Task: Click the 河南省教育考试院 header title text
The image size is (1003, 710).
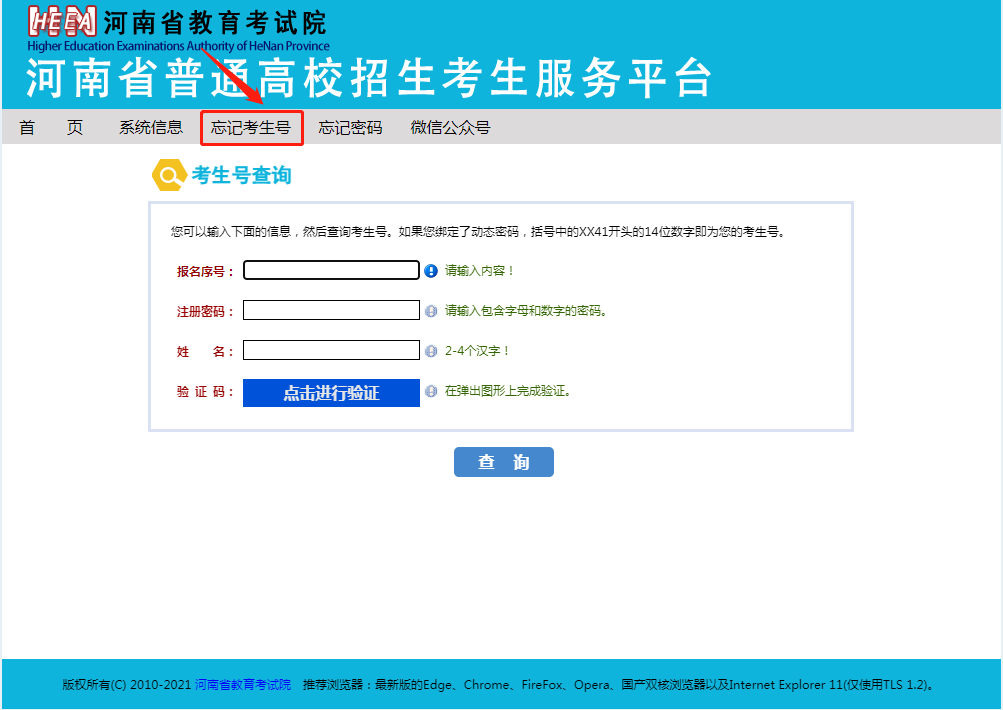Action: point(215,22)
